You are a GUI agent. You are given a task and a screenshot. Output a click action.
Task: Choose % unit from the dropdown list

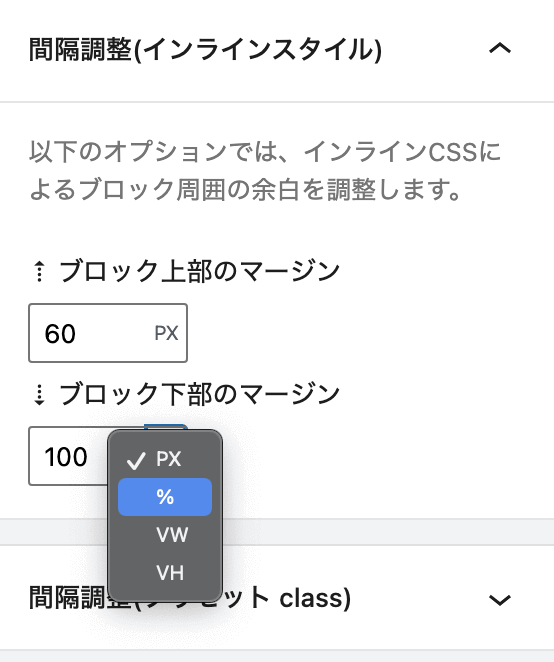coord(165,497)
